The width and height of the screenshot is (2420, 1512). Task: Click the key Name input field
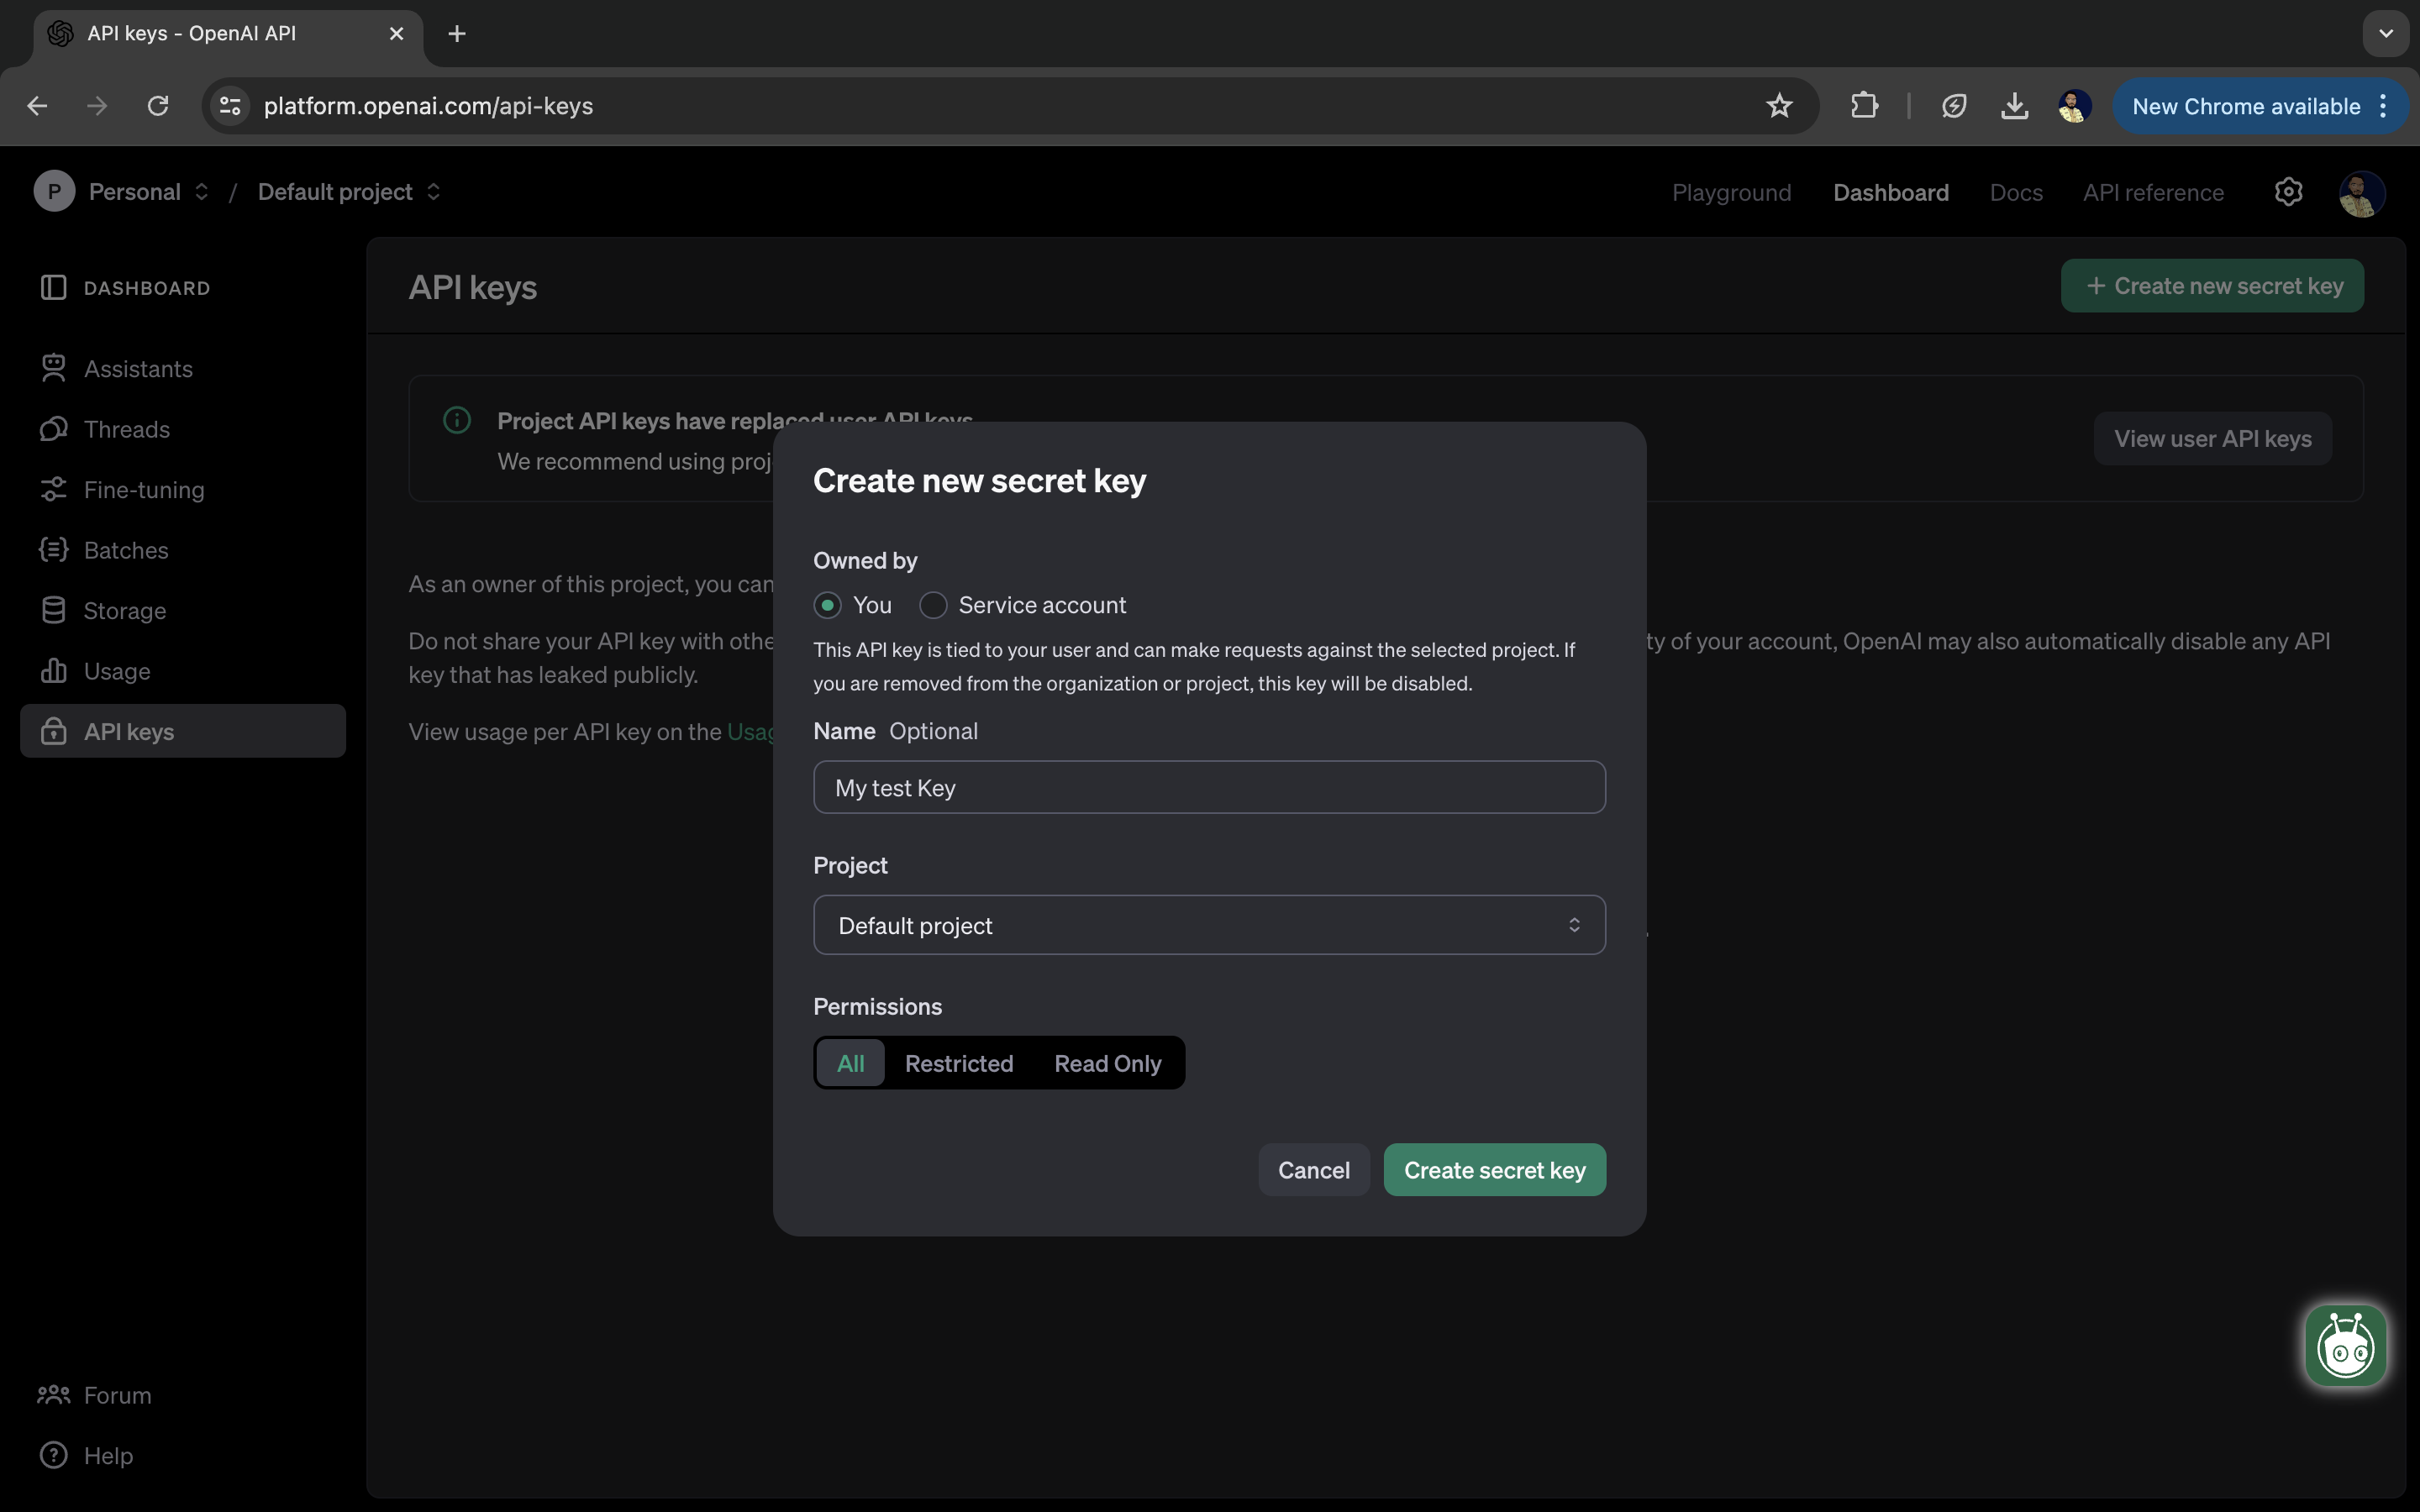click(1209, 788)
